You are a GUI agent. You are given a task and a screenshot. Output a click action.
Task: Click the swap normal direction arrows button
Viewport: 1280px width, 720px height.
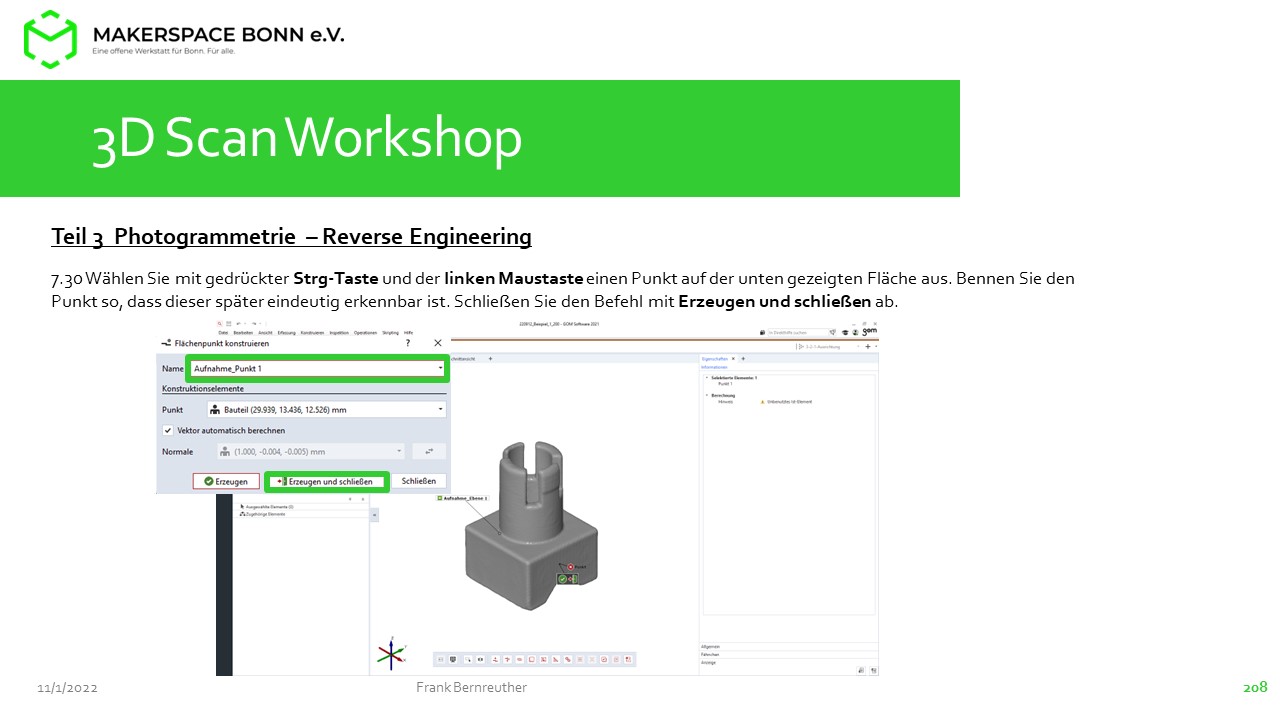pos(429,452)
